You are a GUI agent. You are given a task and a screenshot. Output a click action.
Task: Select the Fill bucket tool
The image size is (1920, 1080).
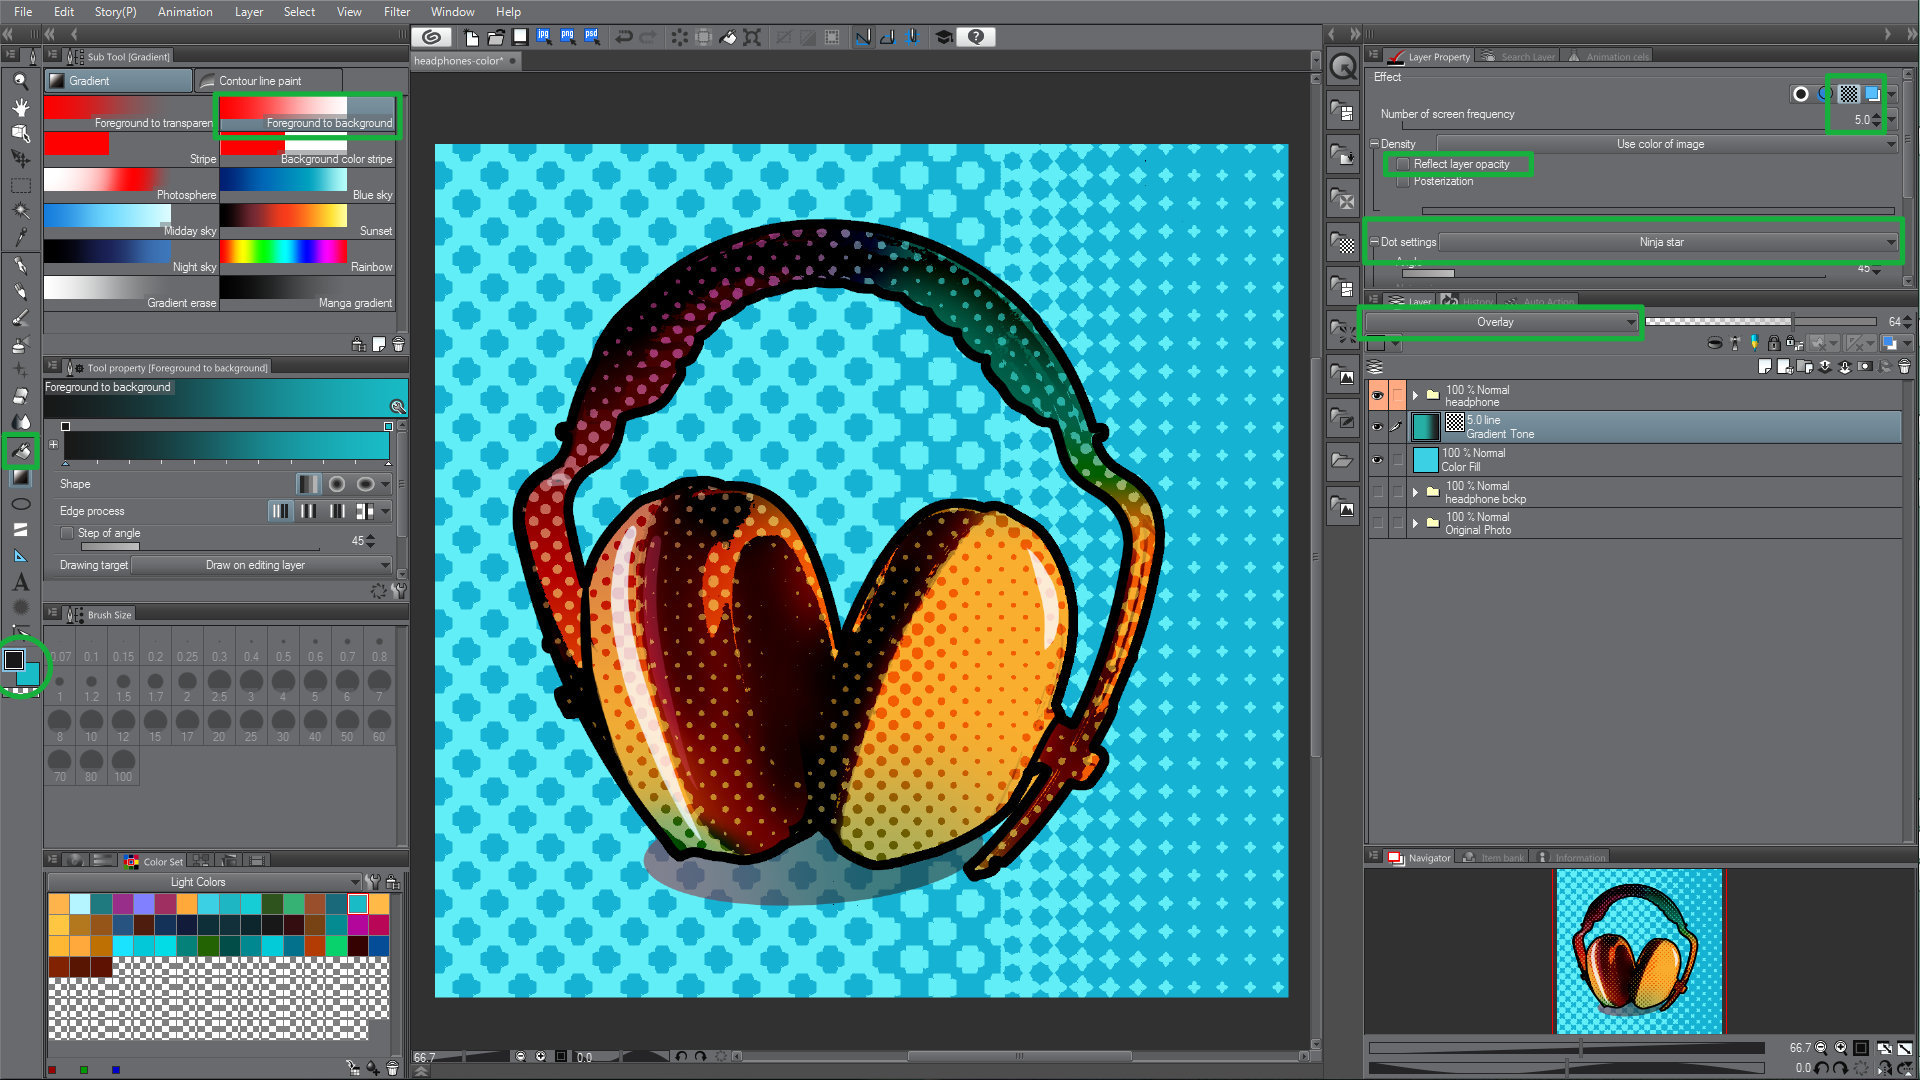[x=21, y=451]
